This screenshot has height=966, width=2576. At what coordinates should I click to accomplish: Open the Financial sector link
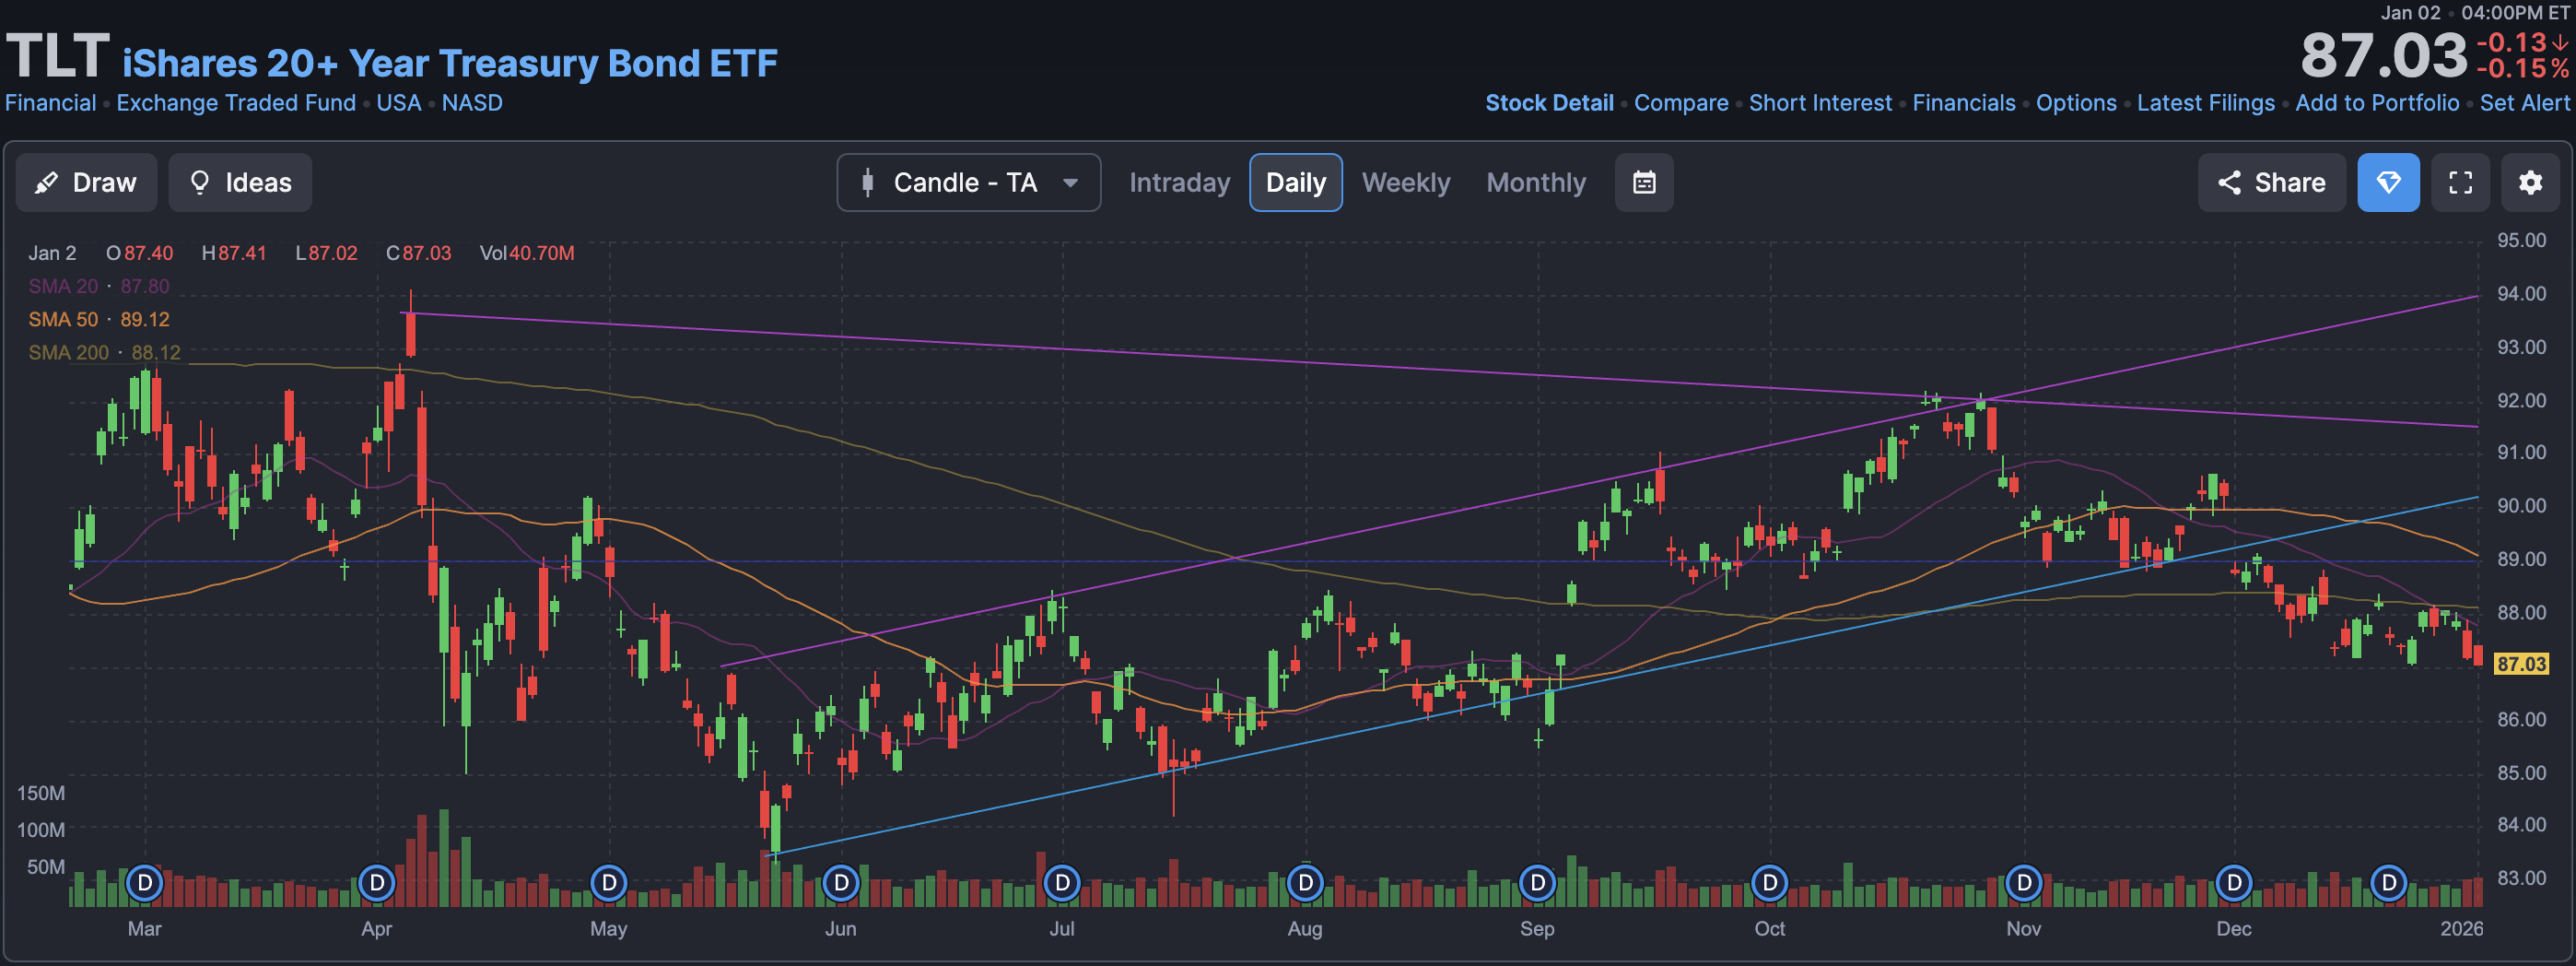50,103
